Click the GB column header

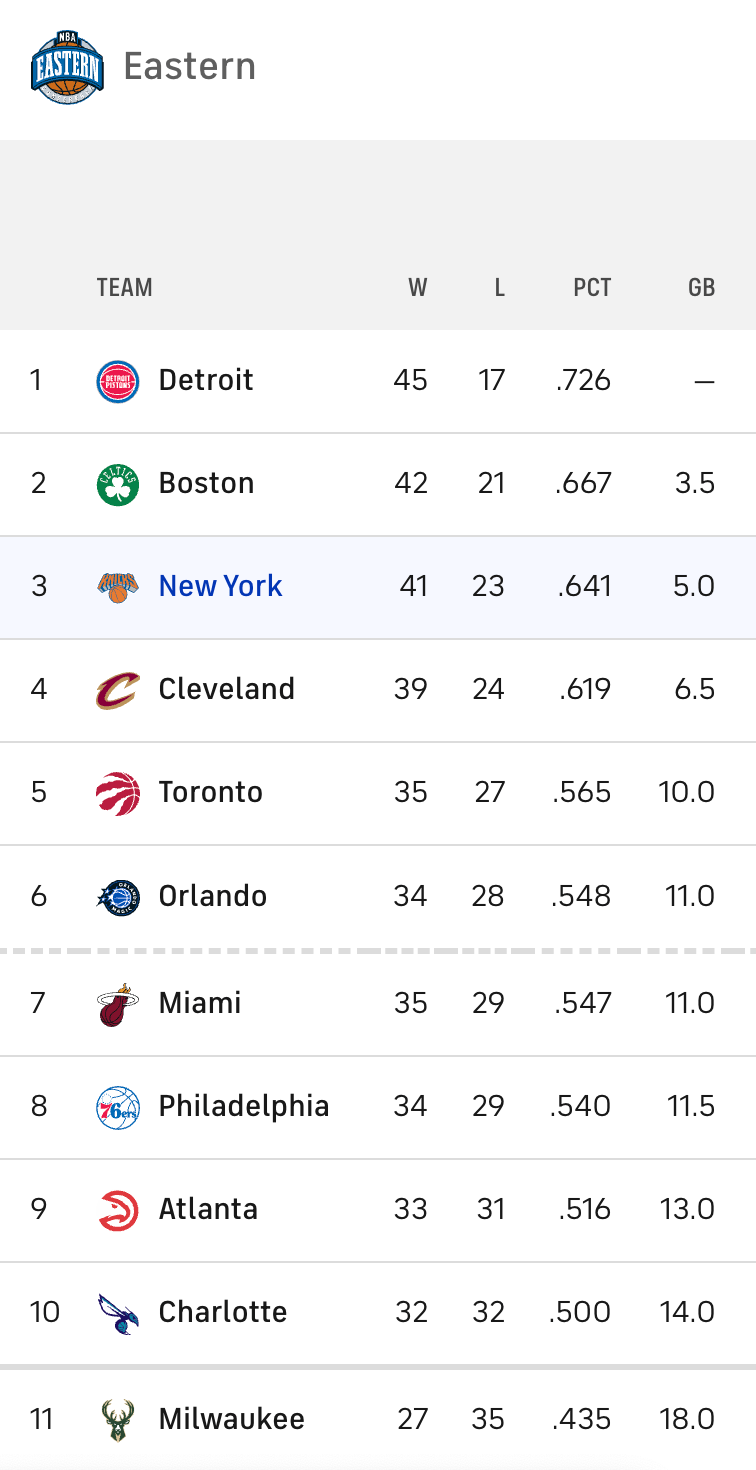(x=701, y=288)
